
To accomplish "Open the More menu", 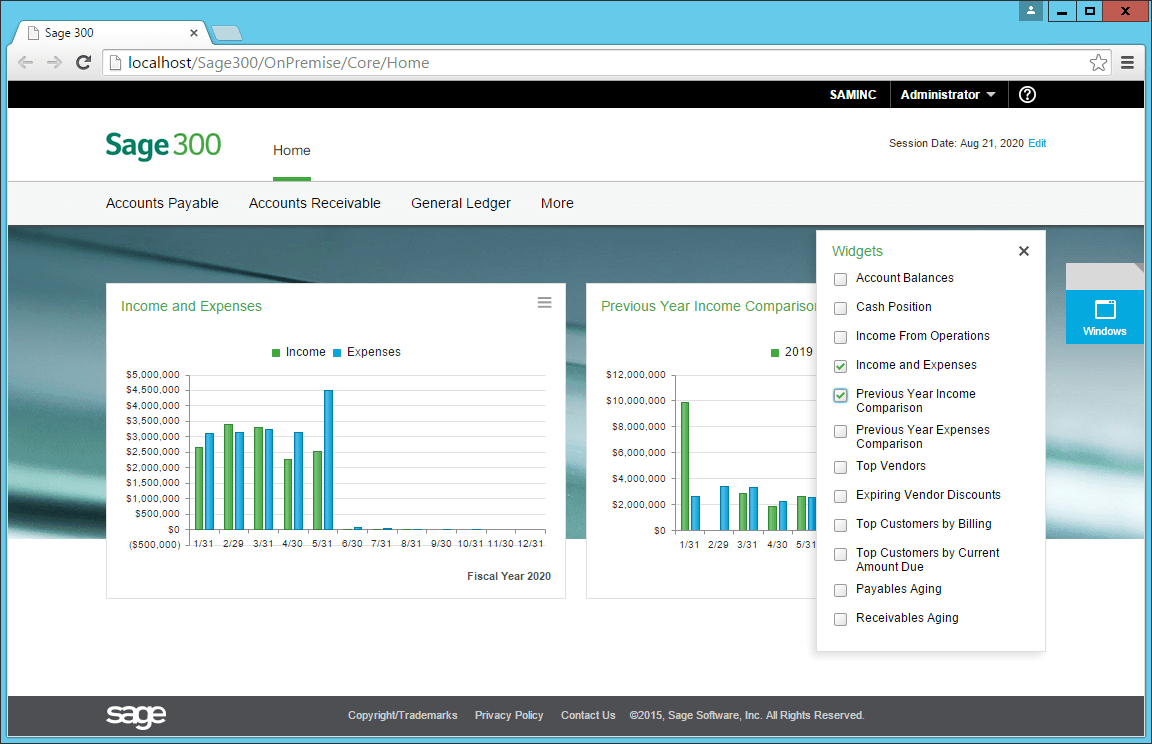I will [557, 203].
